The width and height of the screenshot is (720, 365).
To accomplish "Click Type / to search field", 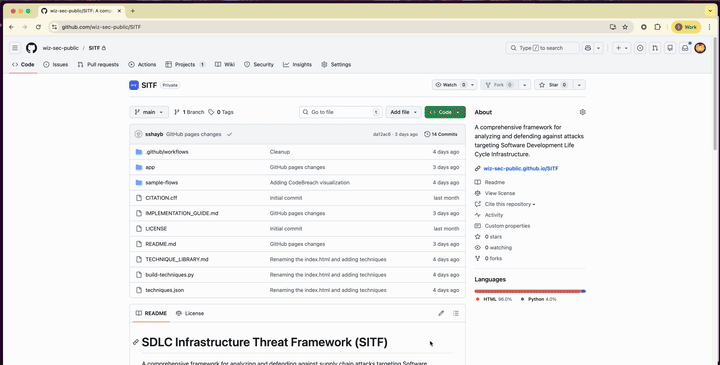I will pos(542,48).
